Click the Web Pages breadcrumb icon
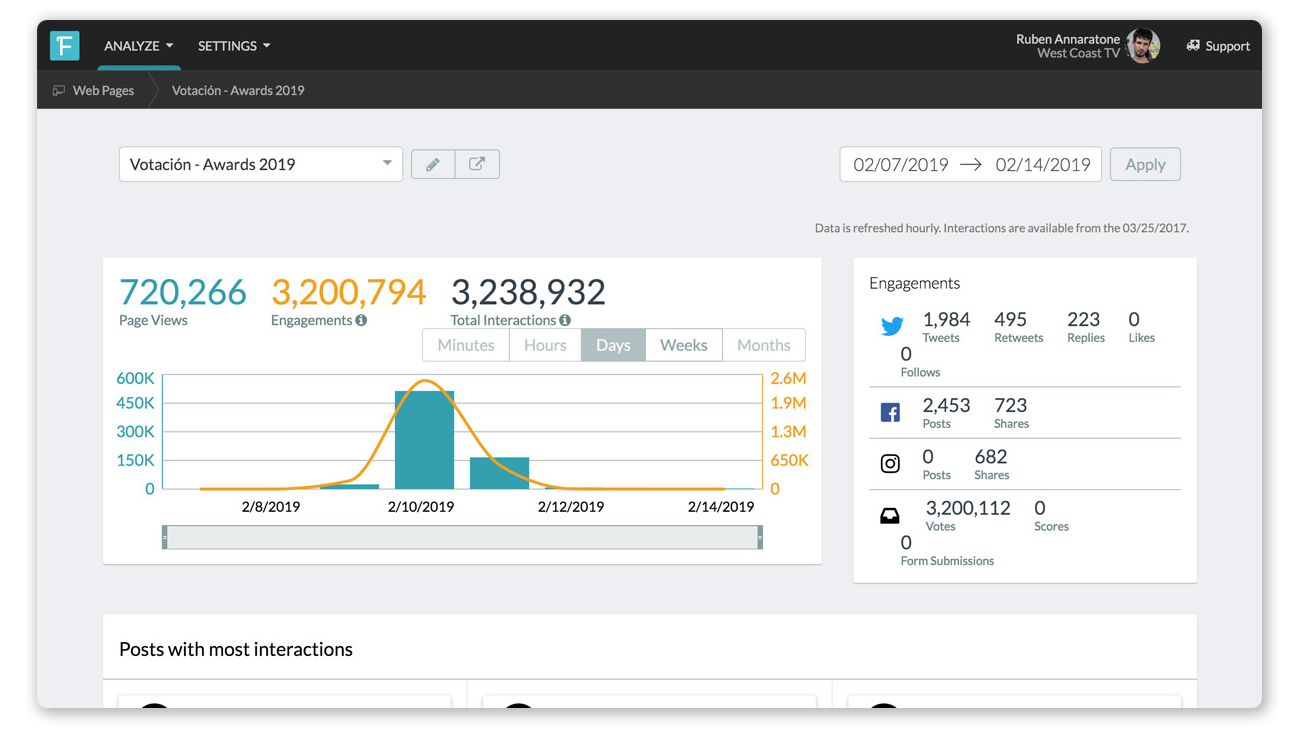This screenshot has width=1297, height=737. 59,90
